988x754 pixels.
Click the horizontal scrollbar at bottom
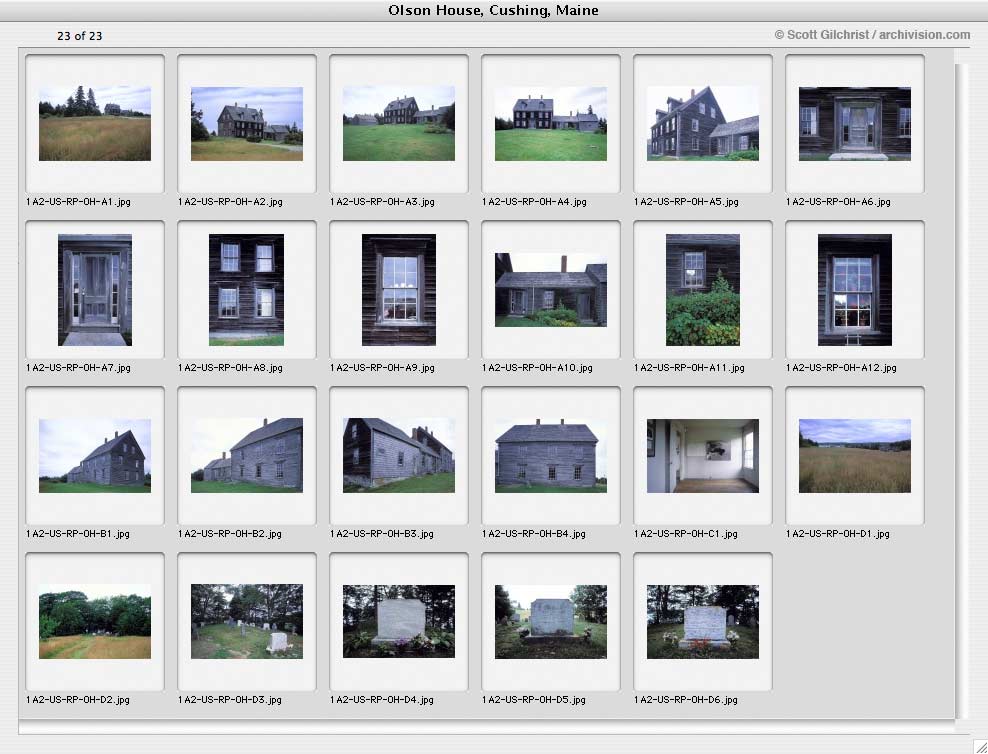click(486, 728)
